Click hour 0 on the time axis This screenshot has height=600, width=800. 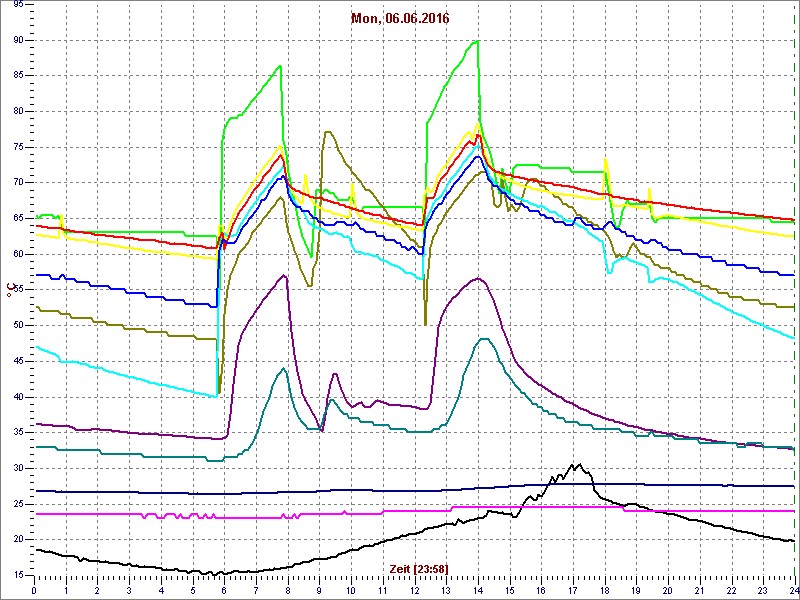(34, 589)
